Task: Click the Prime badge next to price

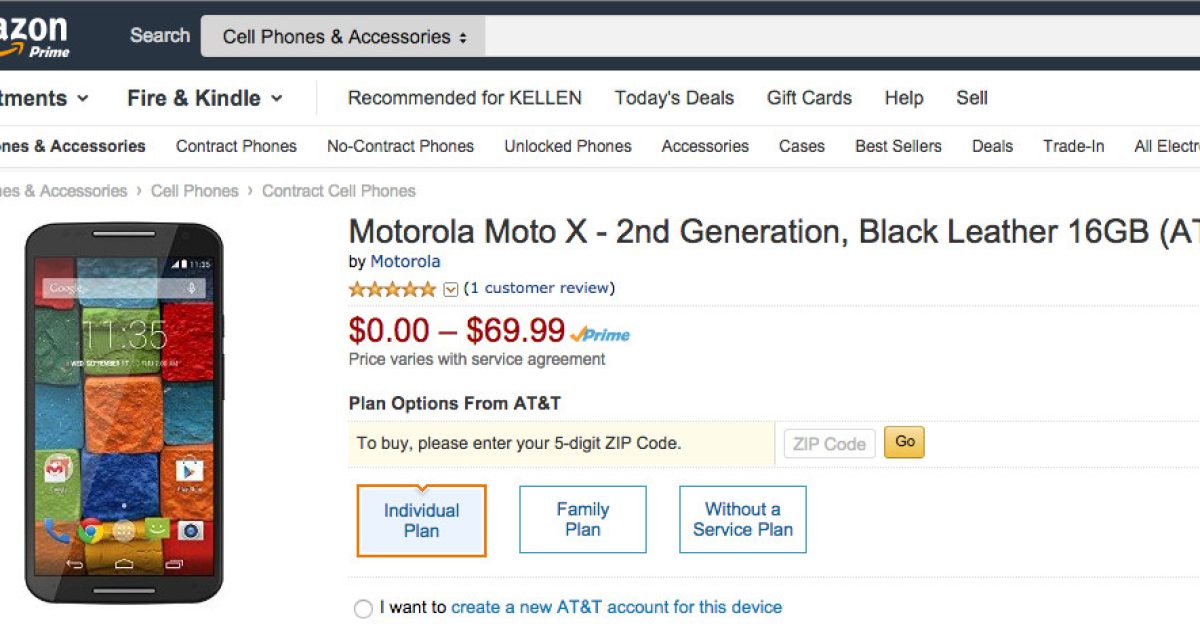Action: pyautogui.click(x=601, y=335)
